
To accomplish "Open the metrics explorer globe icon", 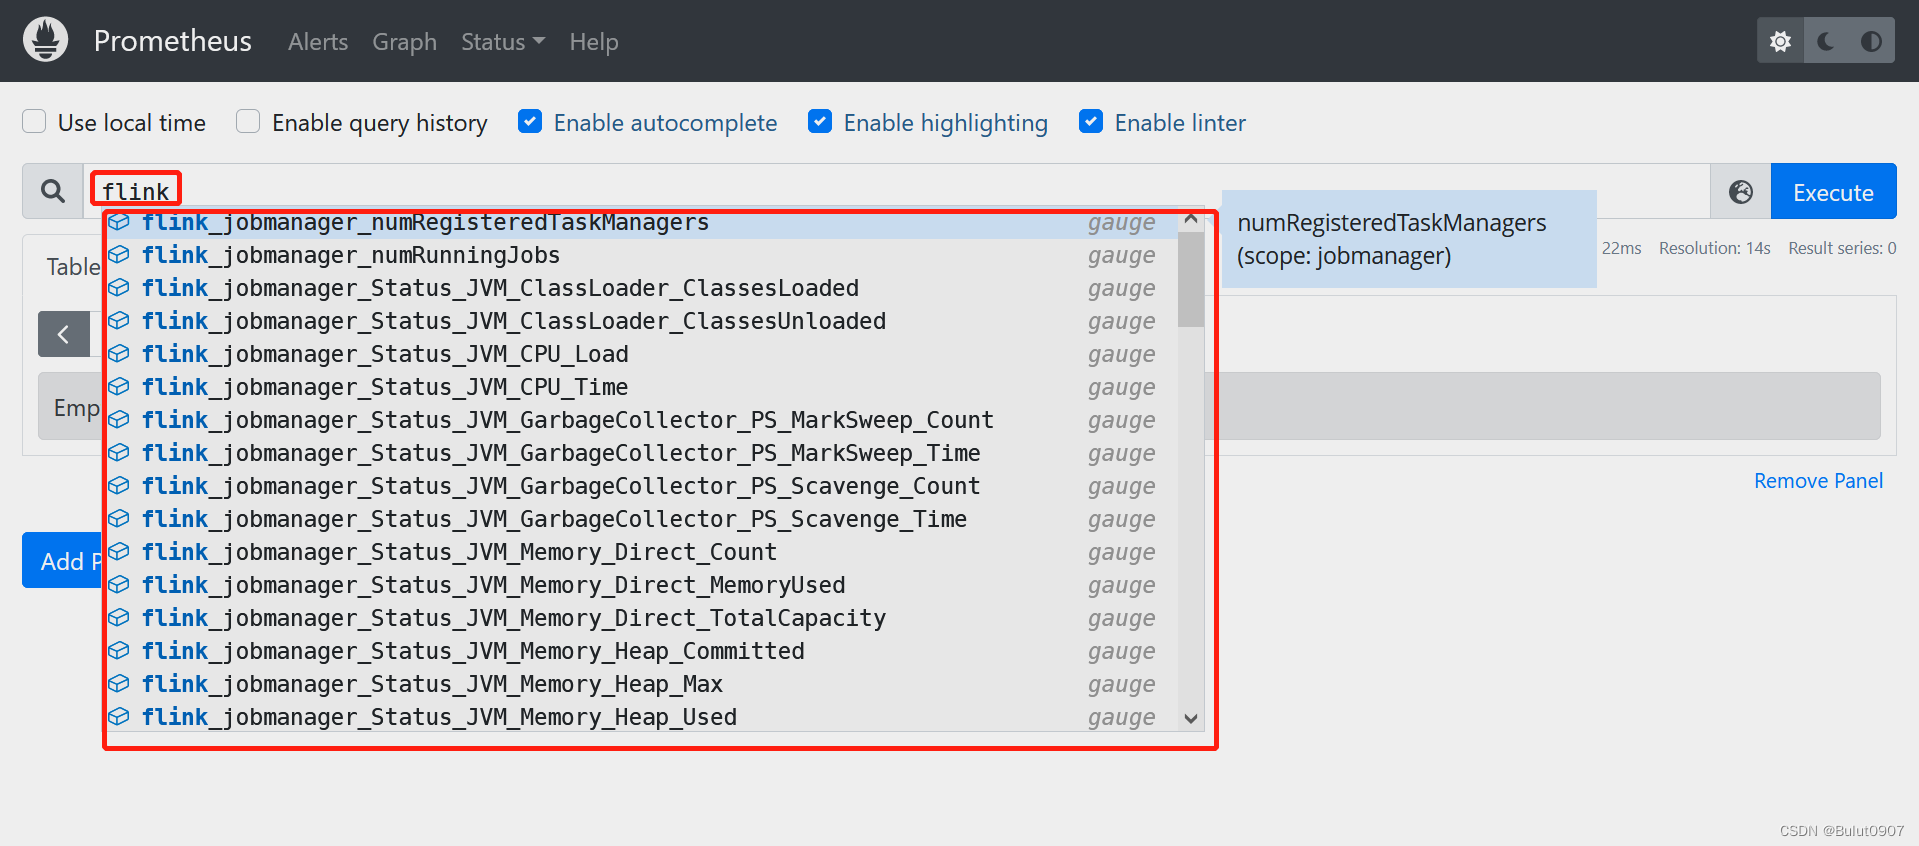I will coord(1741,192).
